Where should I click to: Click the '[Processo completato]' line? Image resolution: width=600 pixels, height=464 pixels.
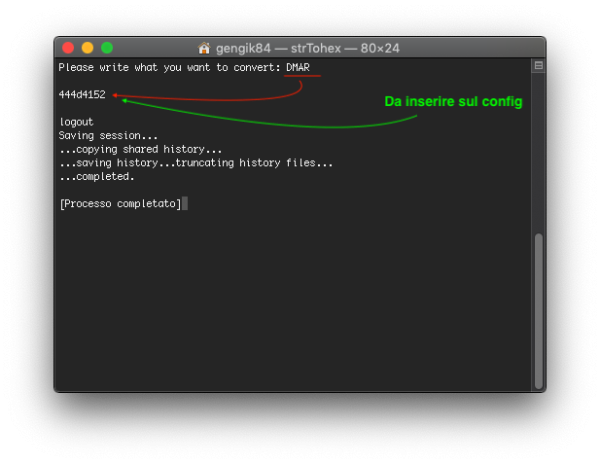[121, 204]
